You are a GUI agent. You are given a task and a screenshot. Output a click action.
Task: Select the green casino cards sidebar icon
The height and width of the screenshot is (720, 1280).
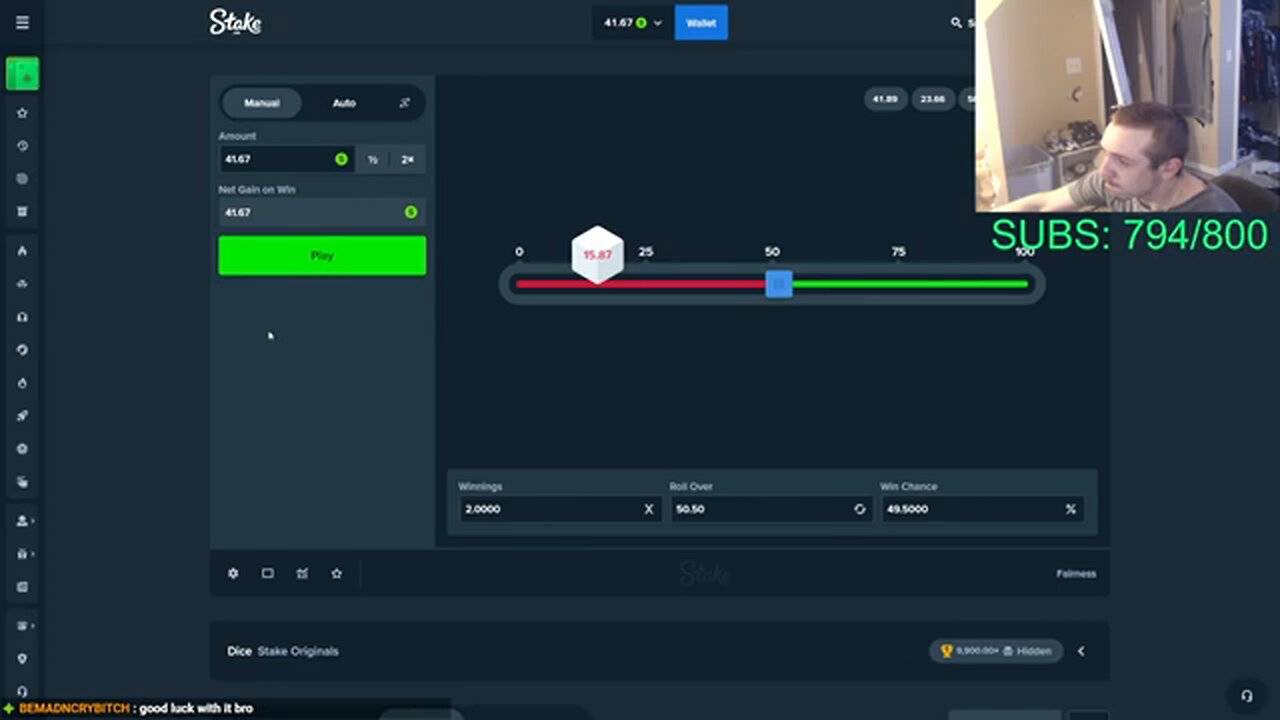22,74
